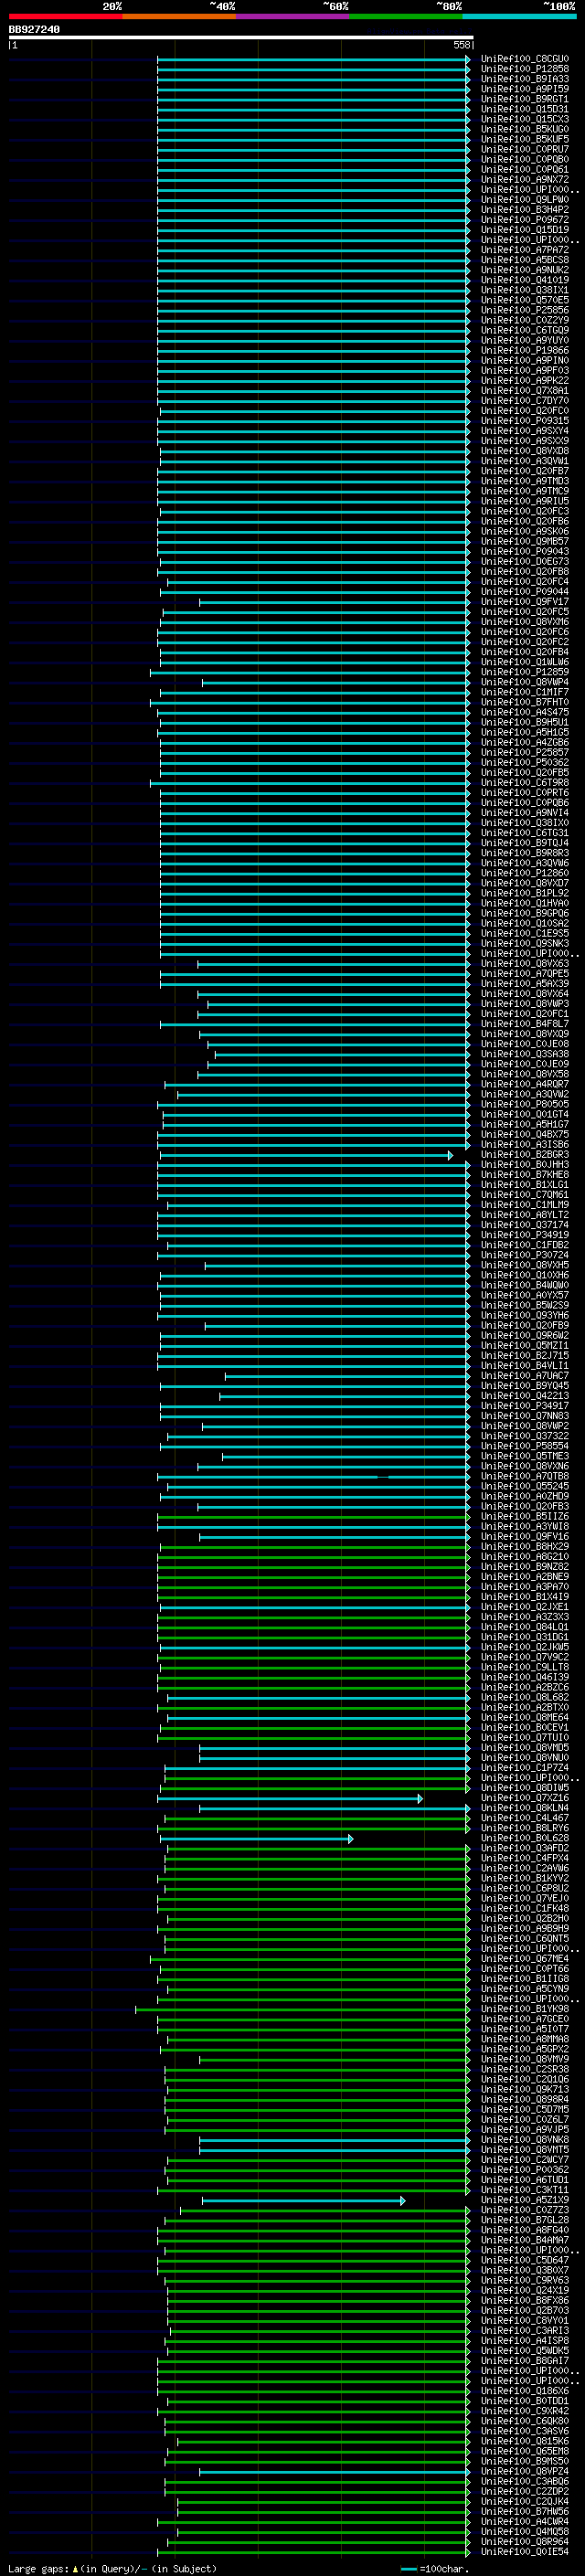Select hit label UniRef100_B5KUG0

click(525, 129)
